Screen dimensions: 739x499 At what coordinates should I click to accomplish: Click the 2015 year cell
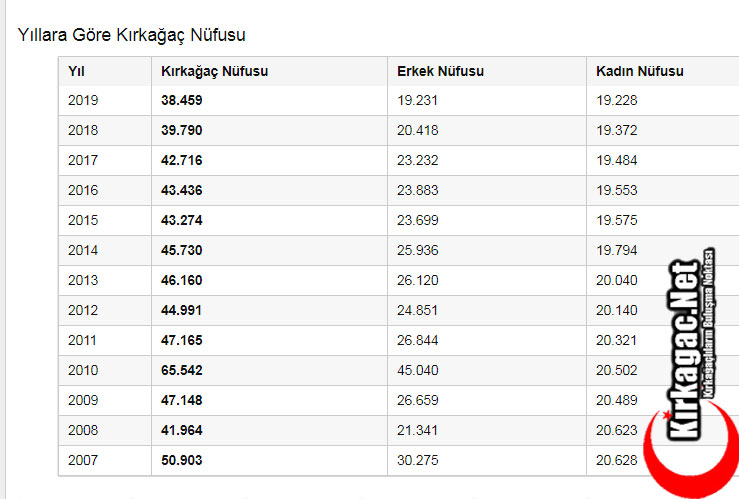83,221
